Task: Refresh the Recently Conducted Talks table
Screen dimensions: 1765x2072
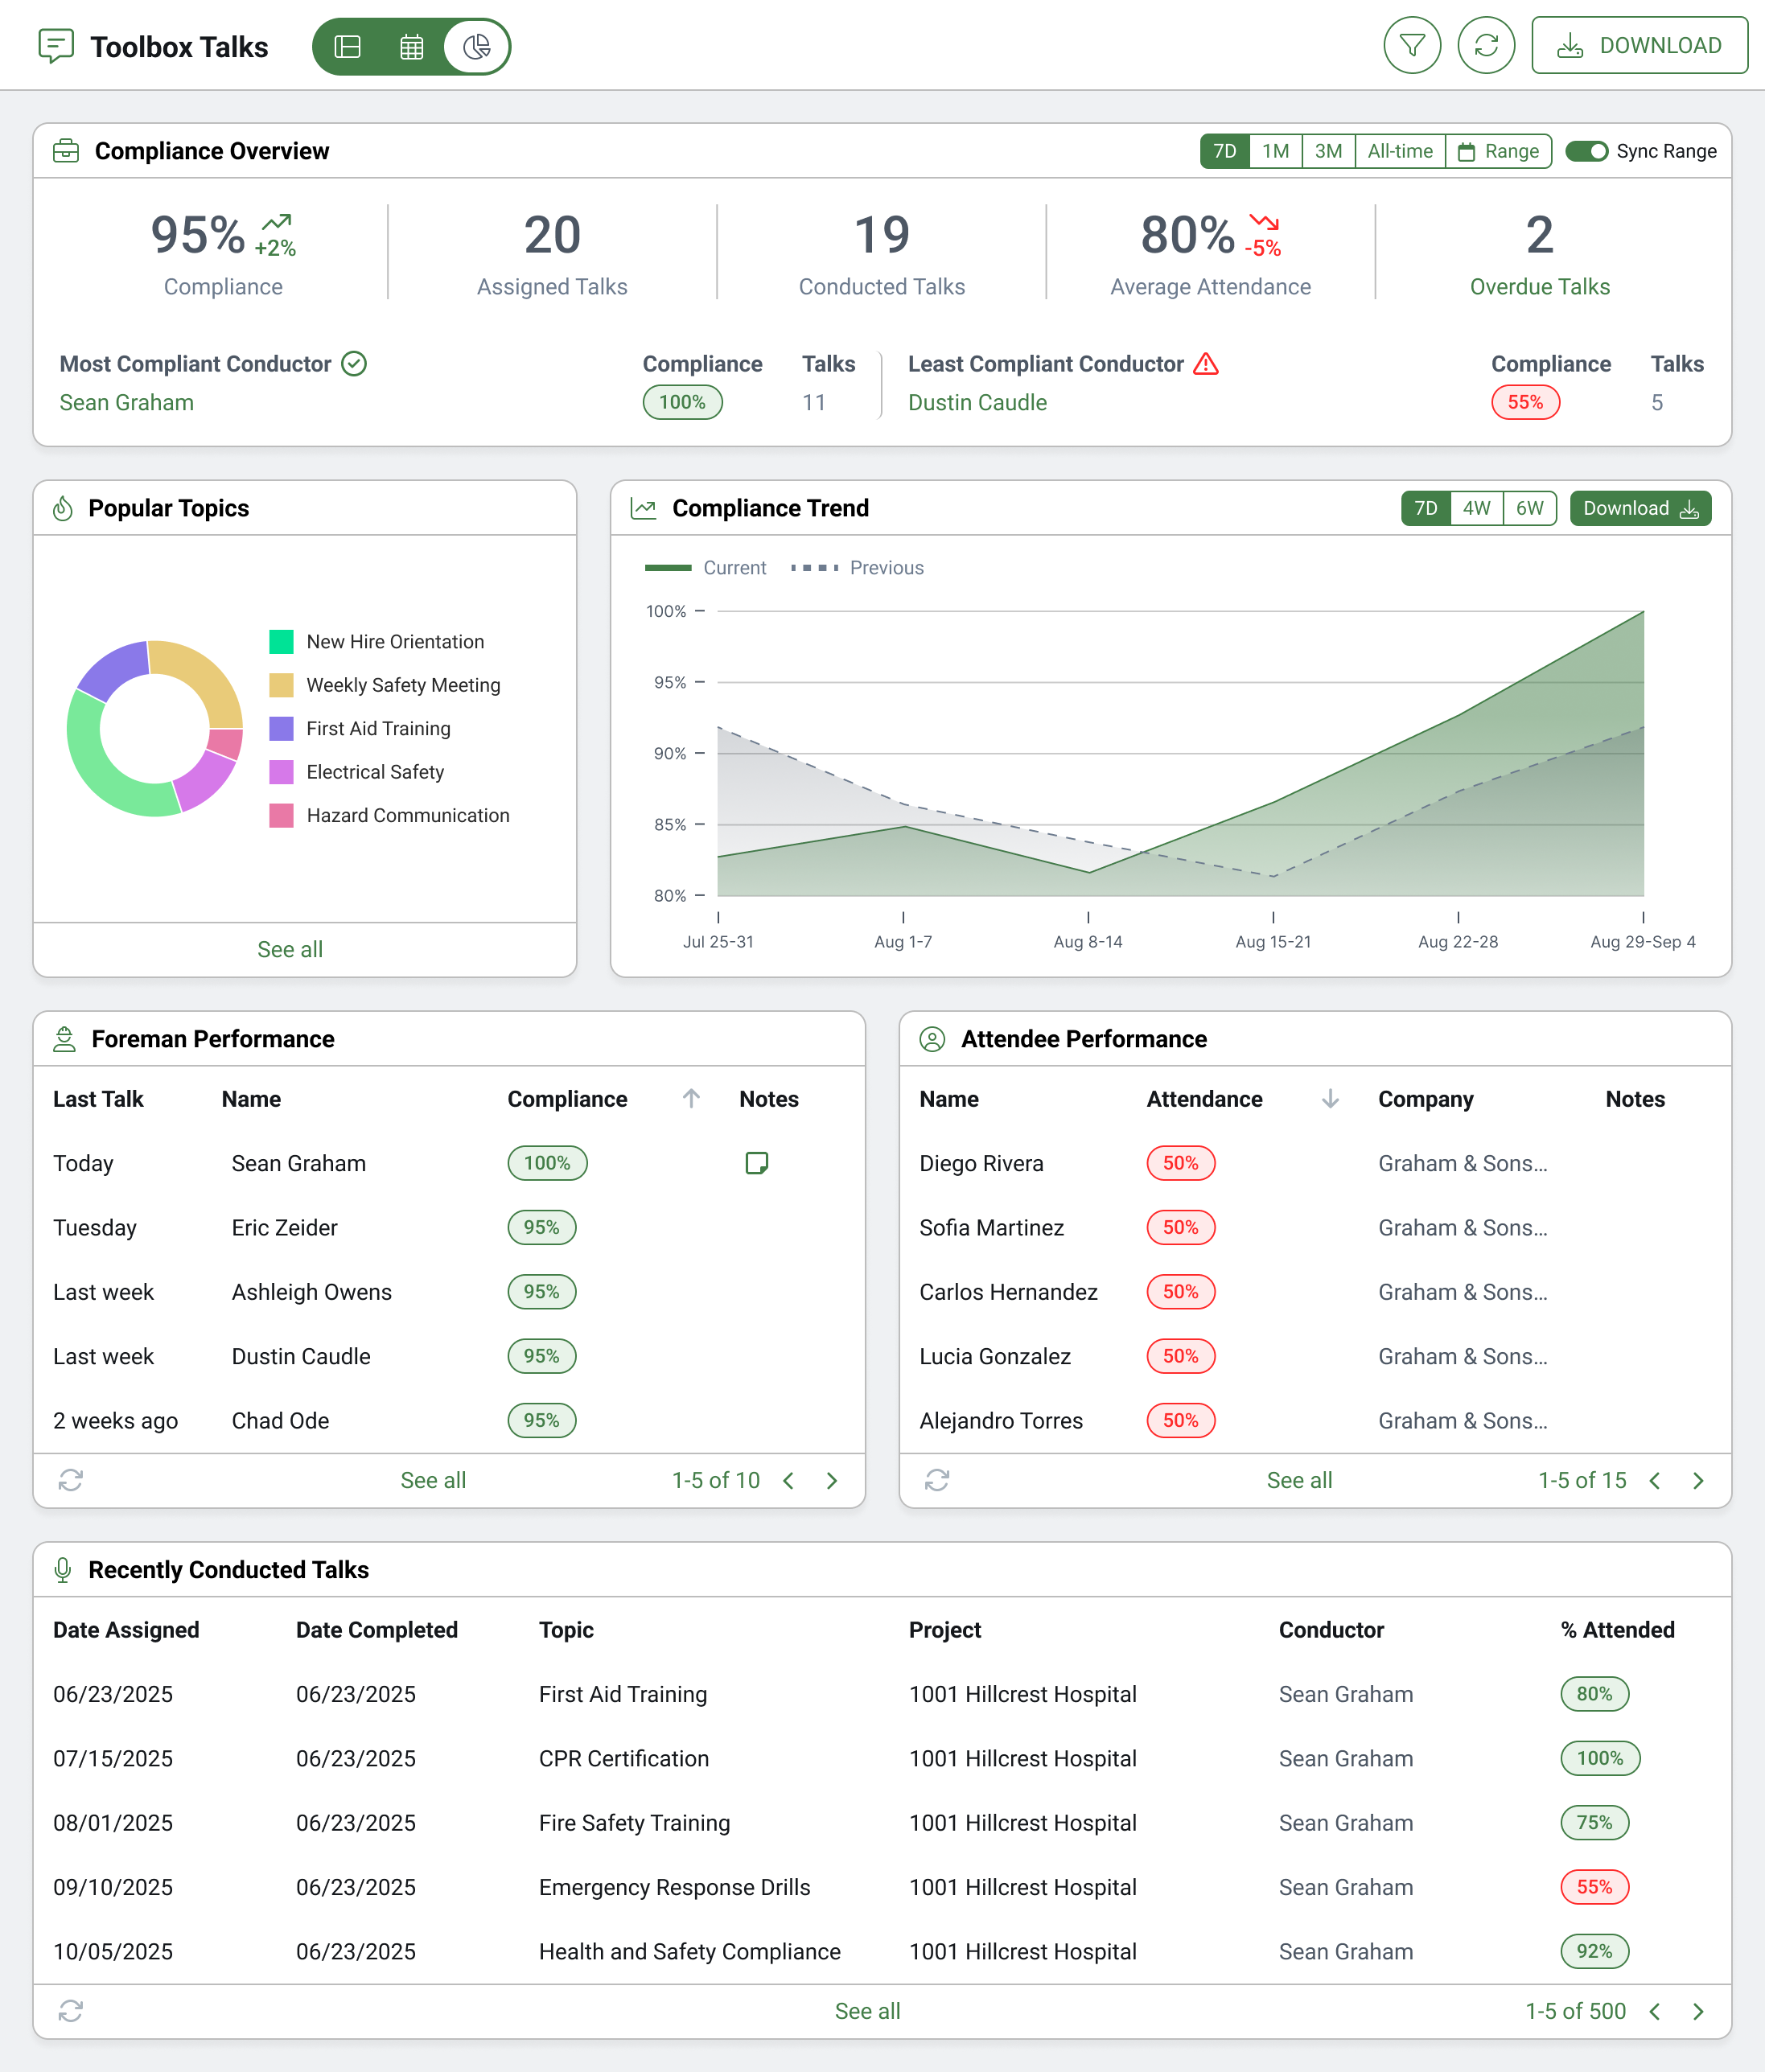Action: pyautogui.click(x=70, y=2011)
